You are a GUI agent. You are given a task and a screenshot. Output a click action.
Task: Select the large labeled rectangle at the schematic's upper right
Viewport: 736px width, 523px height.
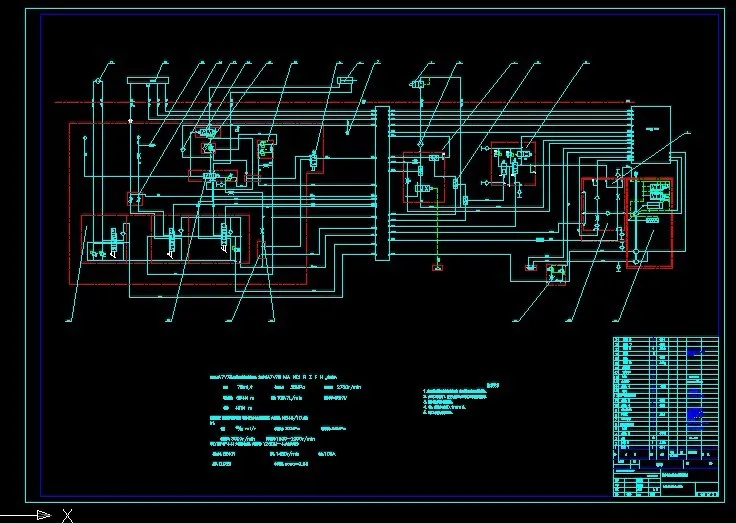click(651, 135)
